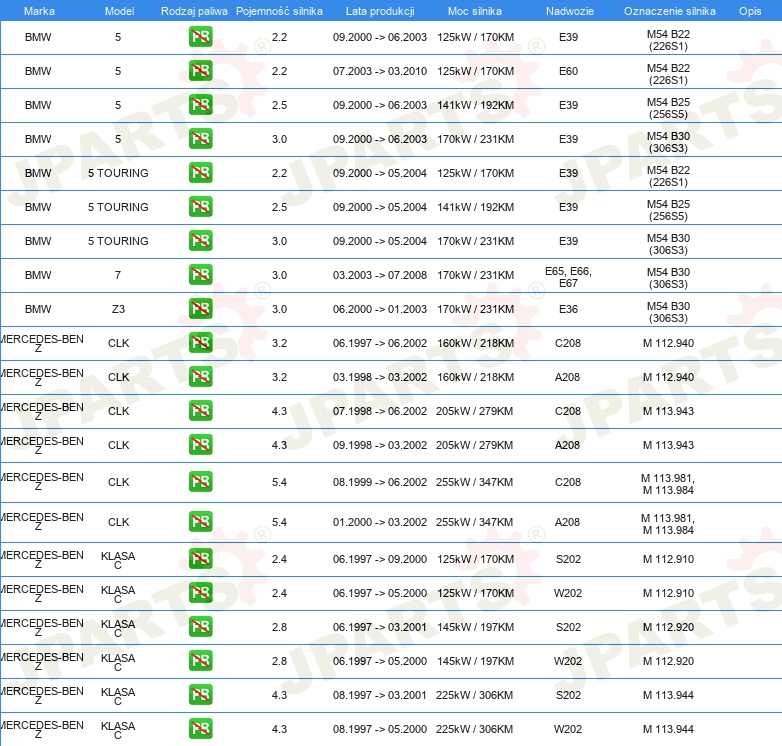Click the fuel icon in the 5 TOURING 3.0 row
The image size is (782, 746).
pos(200,240)
